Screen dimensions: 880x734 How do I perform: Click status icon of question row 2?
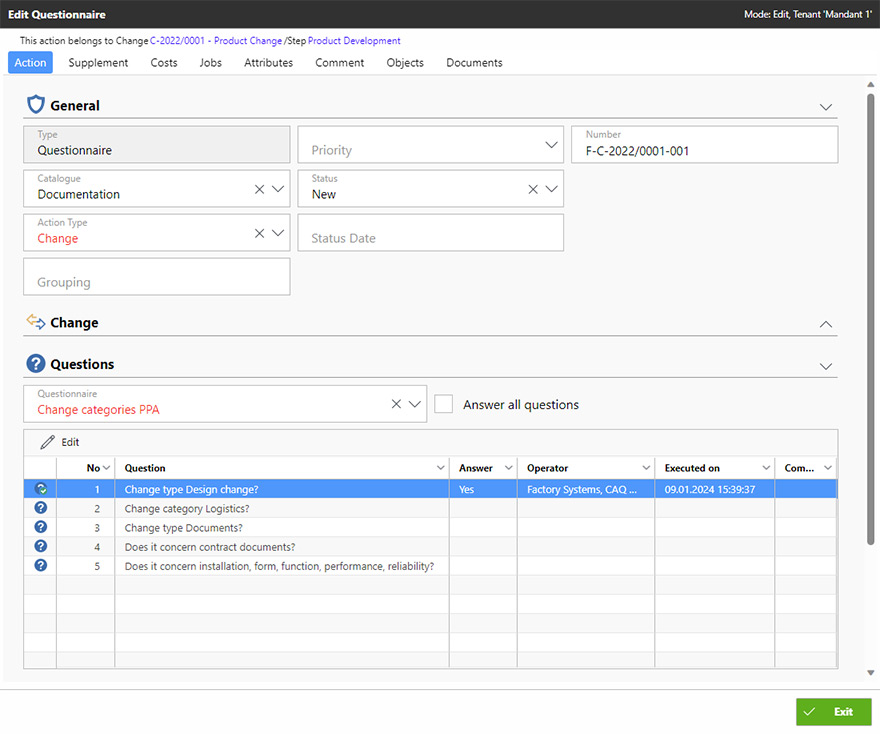tap(41, 508)
